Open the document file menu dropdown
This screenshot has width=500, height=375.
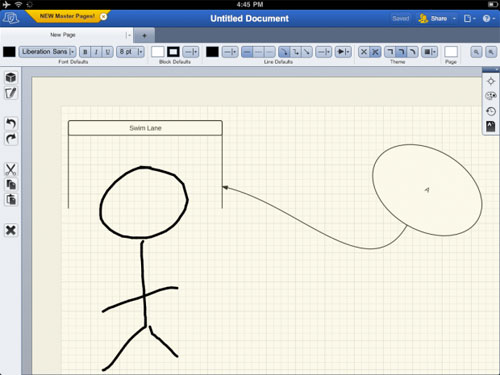(x=470, y=19)
